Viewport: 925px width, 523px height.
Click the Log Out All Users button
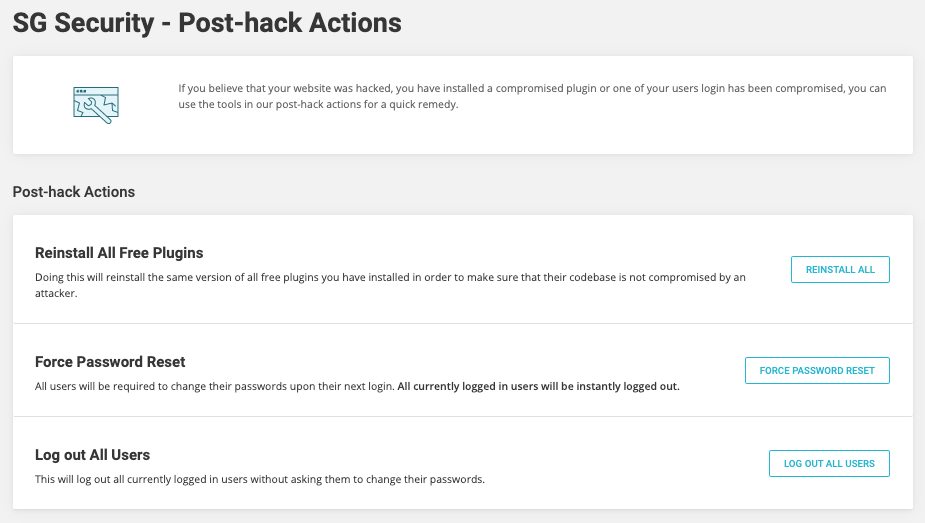pyautogui.click(x=829, y=463)
